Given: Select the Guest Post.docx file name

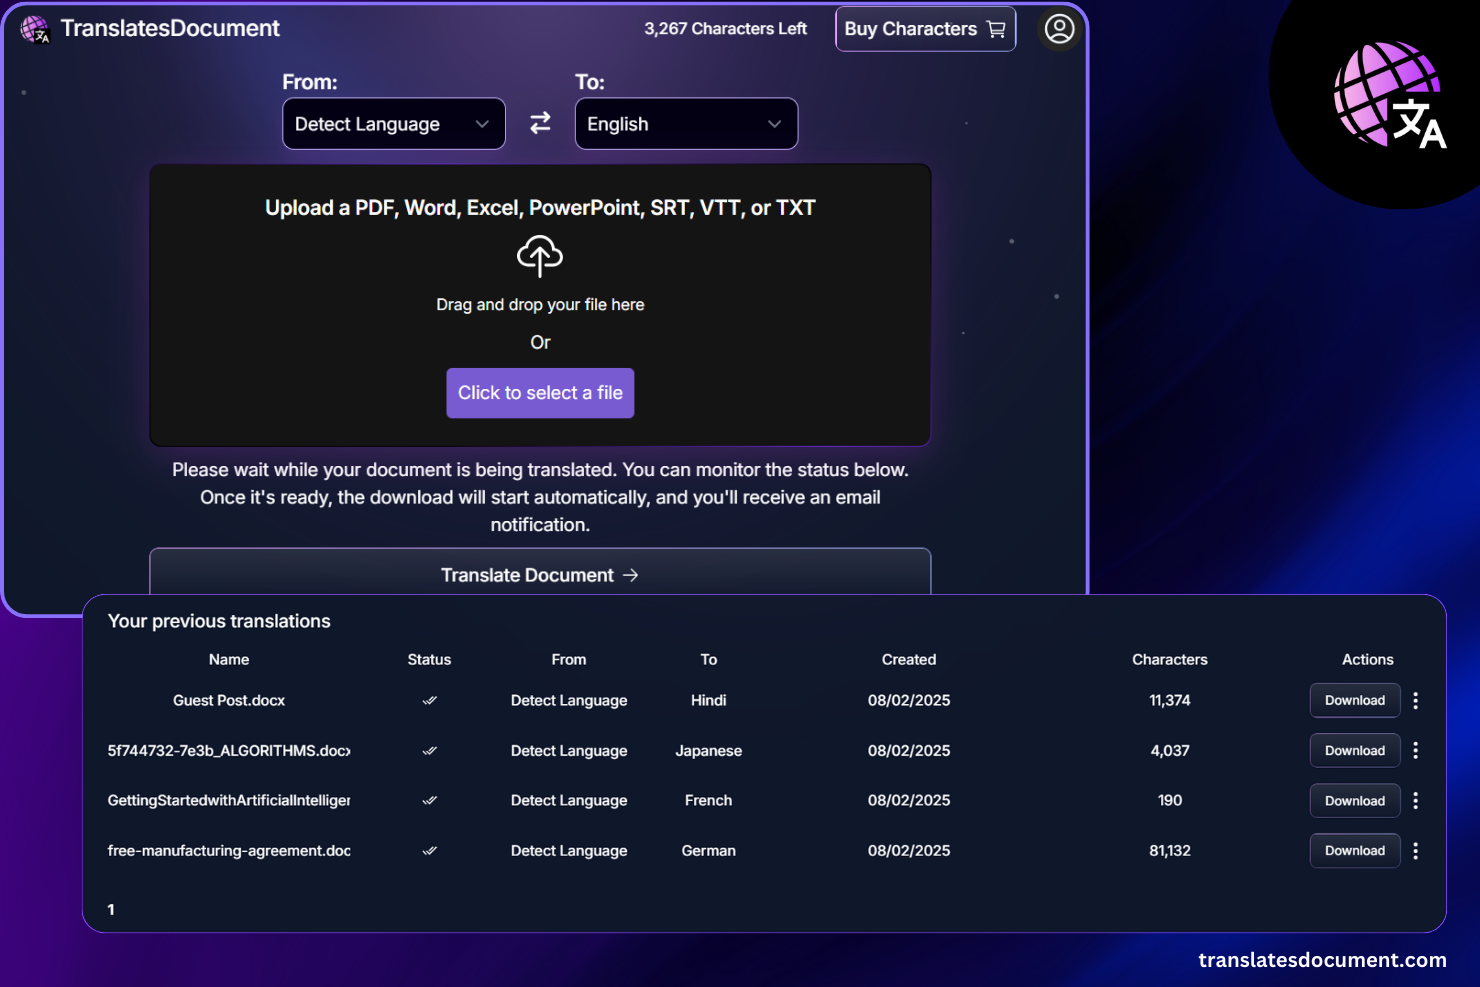Looking at the screenshot, I should click(x=229, y=701).
